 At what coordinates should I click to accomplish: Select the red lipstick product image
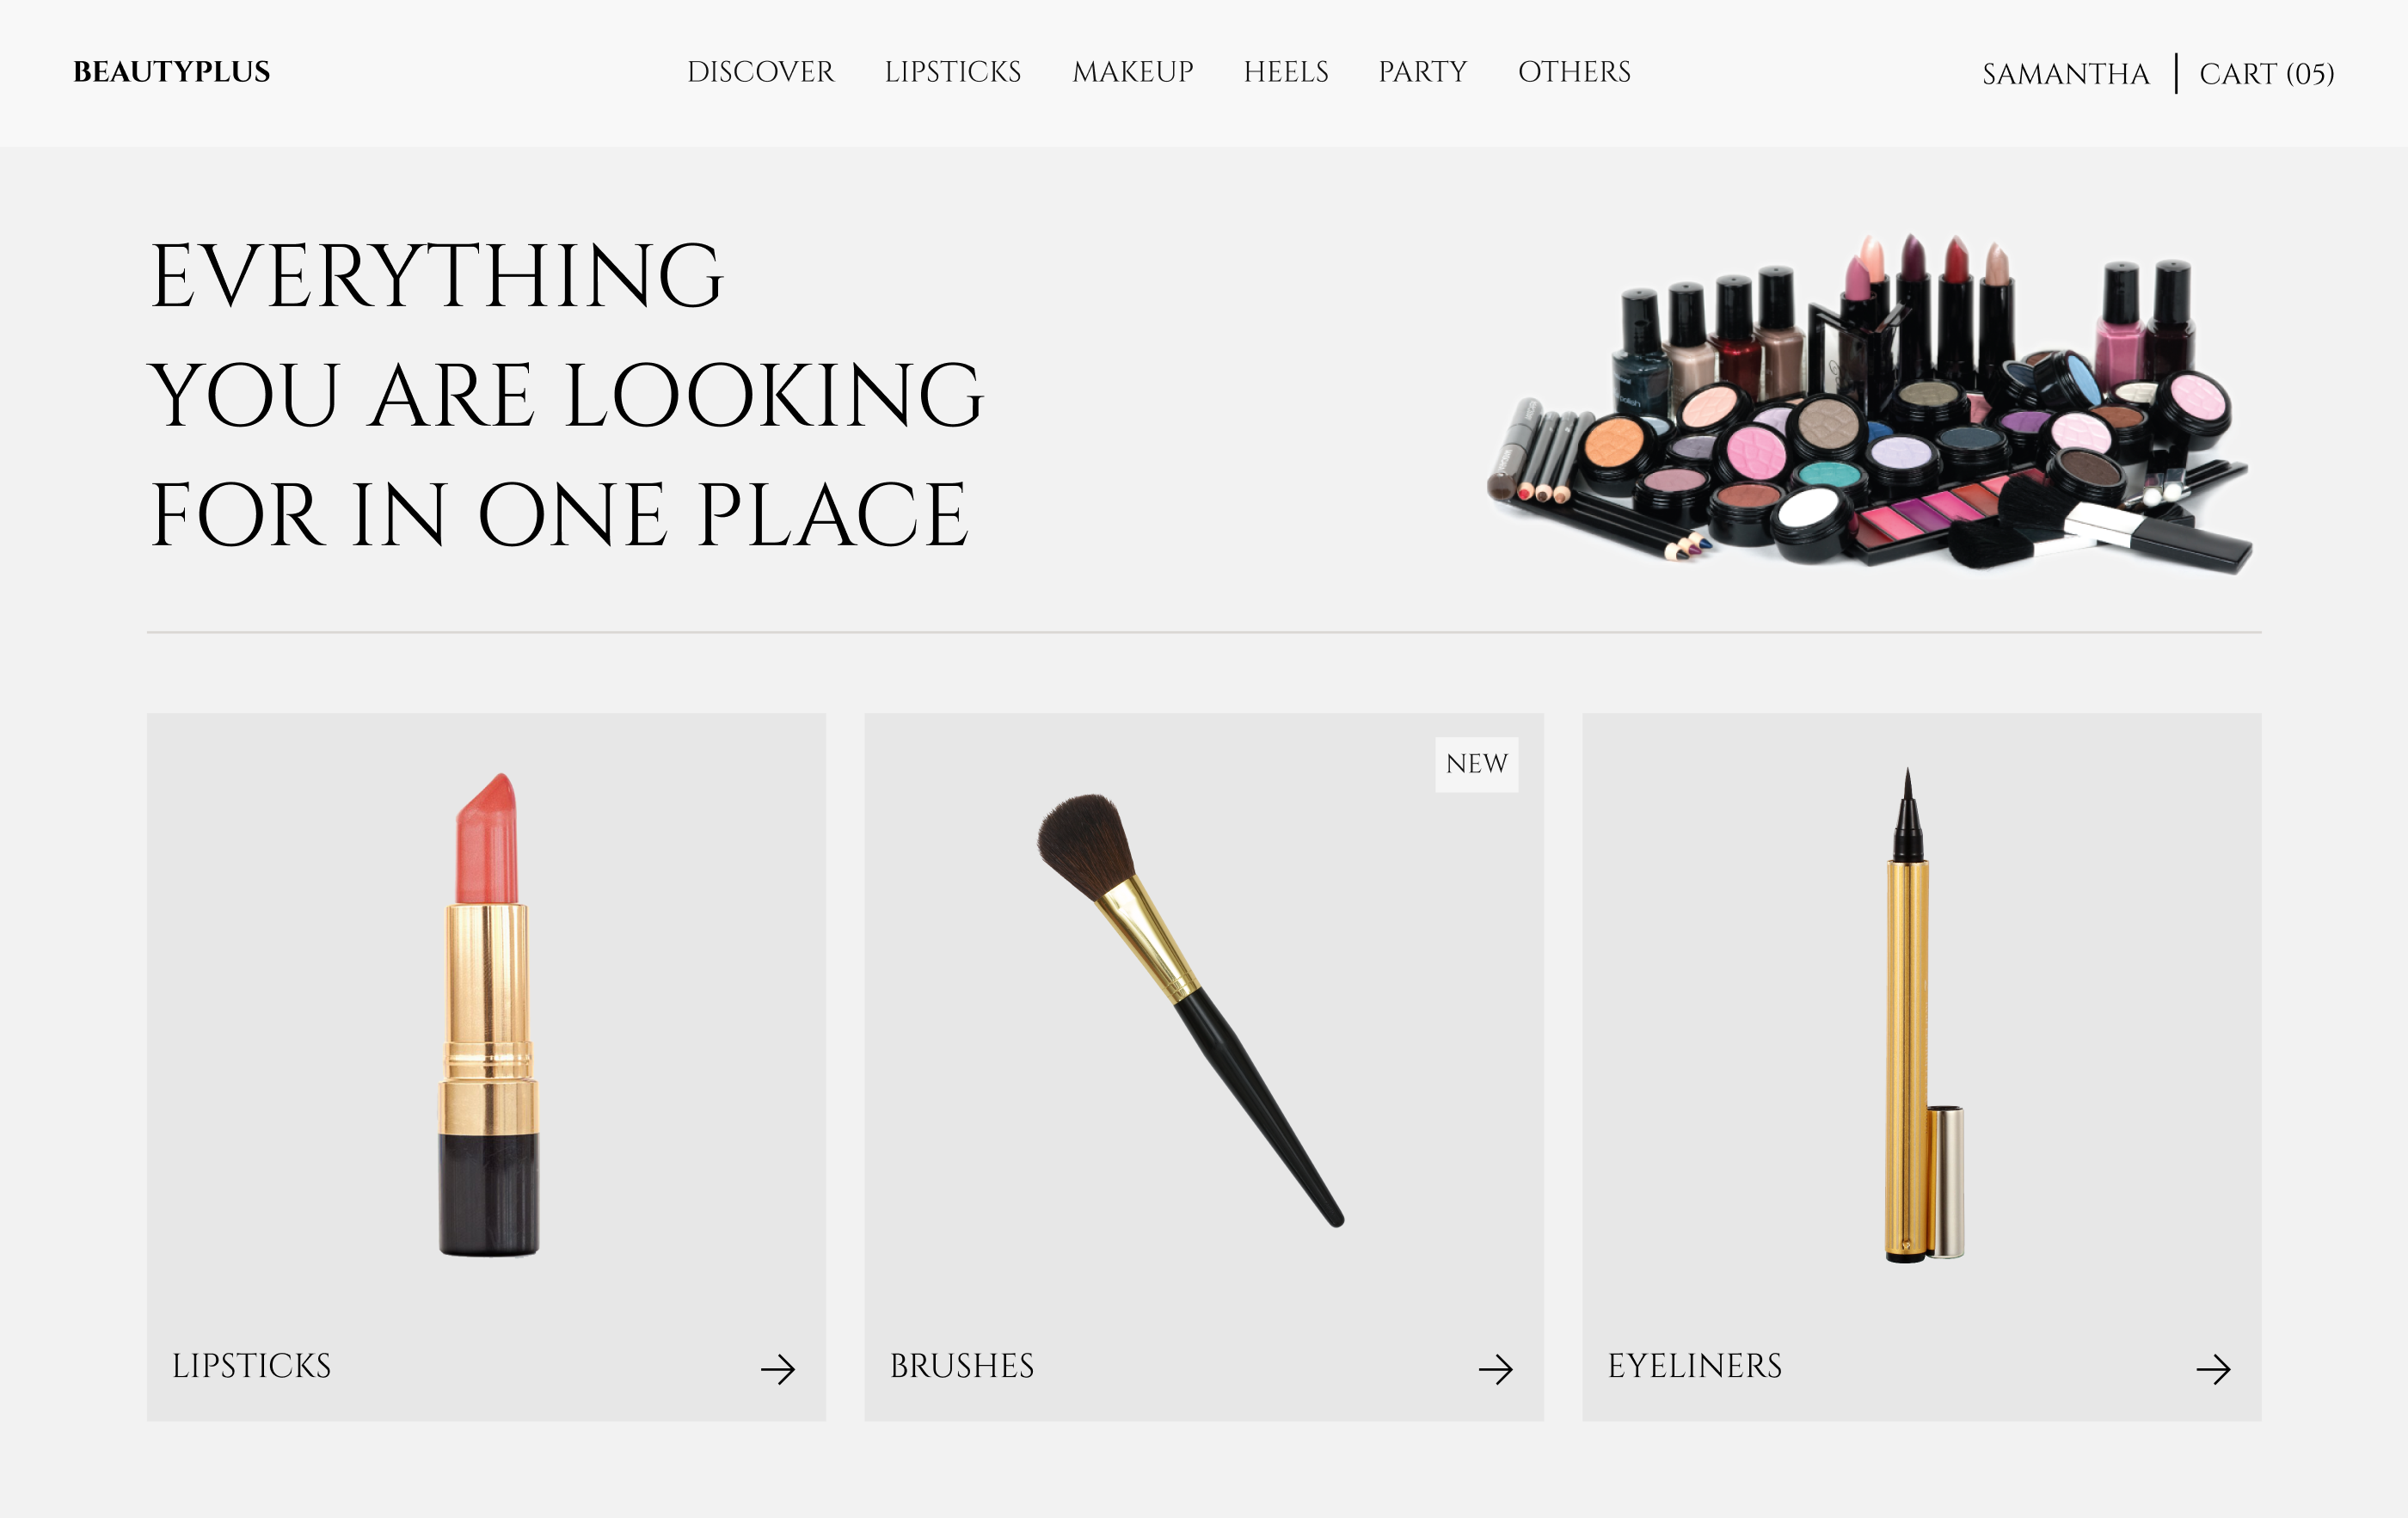(x=488, y=1014)
